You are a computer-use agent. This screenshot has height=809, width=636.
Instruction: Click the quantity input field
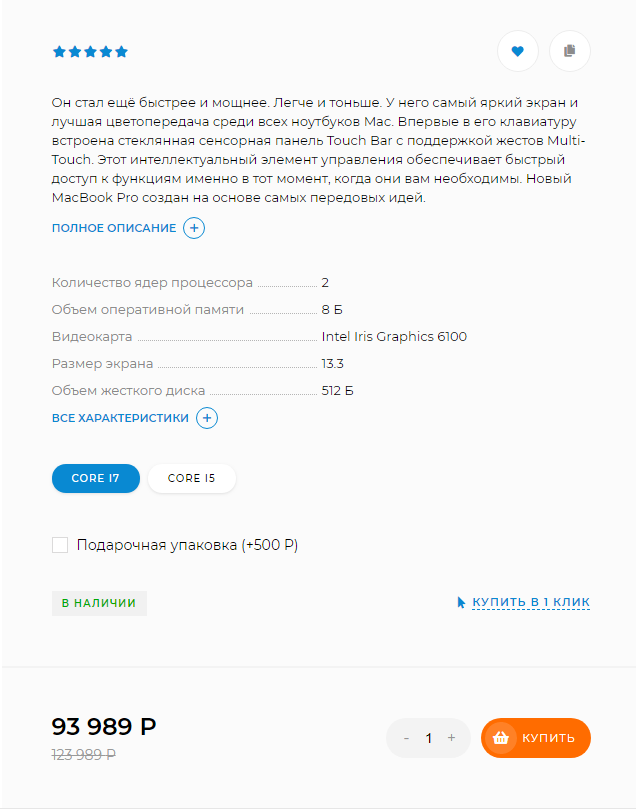point(429,738)
